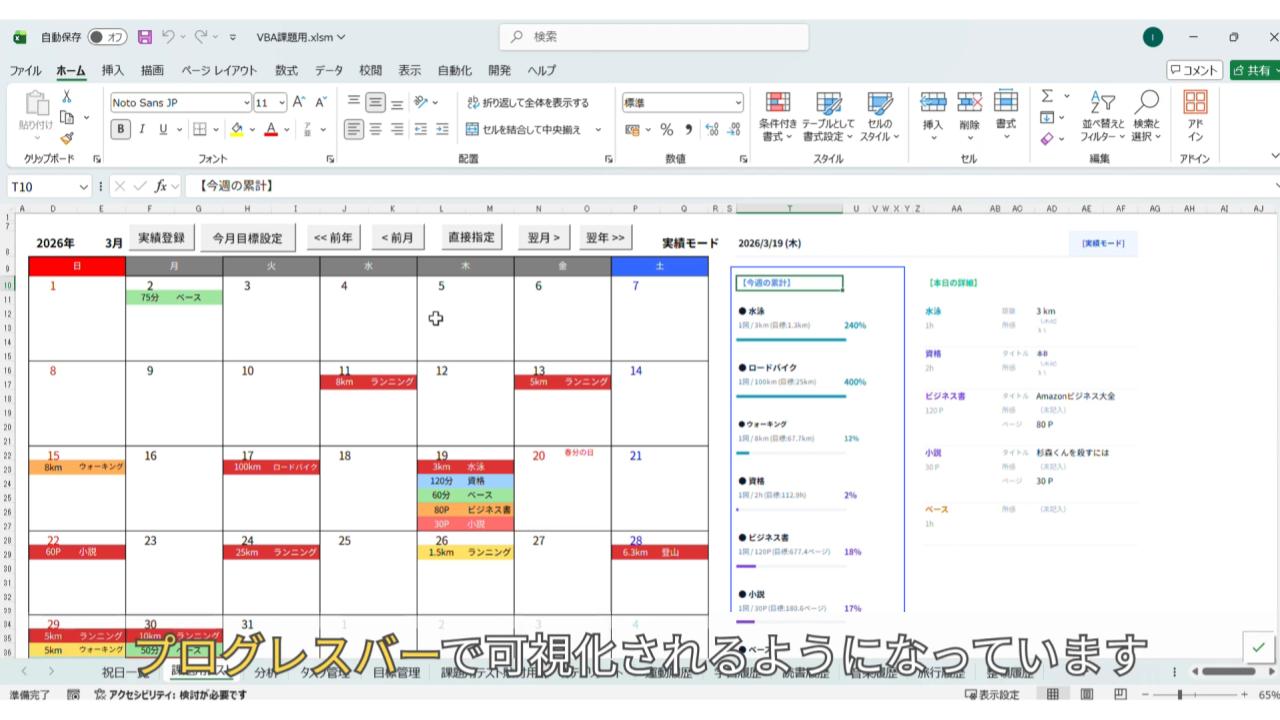The width and height of the screenshot is (1280, 720).
Task: Expand the 標準 number format dropdown
Action: (738, 102)
